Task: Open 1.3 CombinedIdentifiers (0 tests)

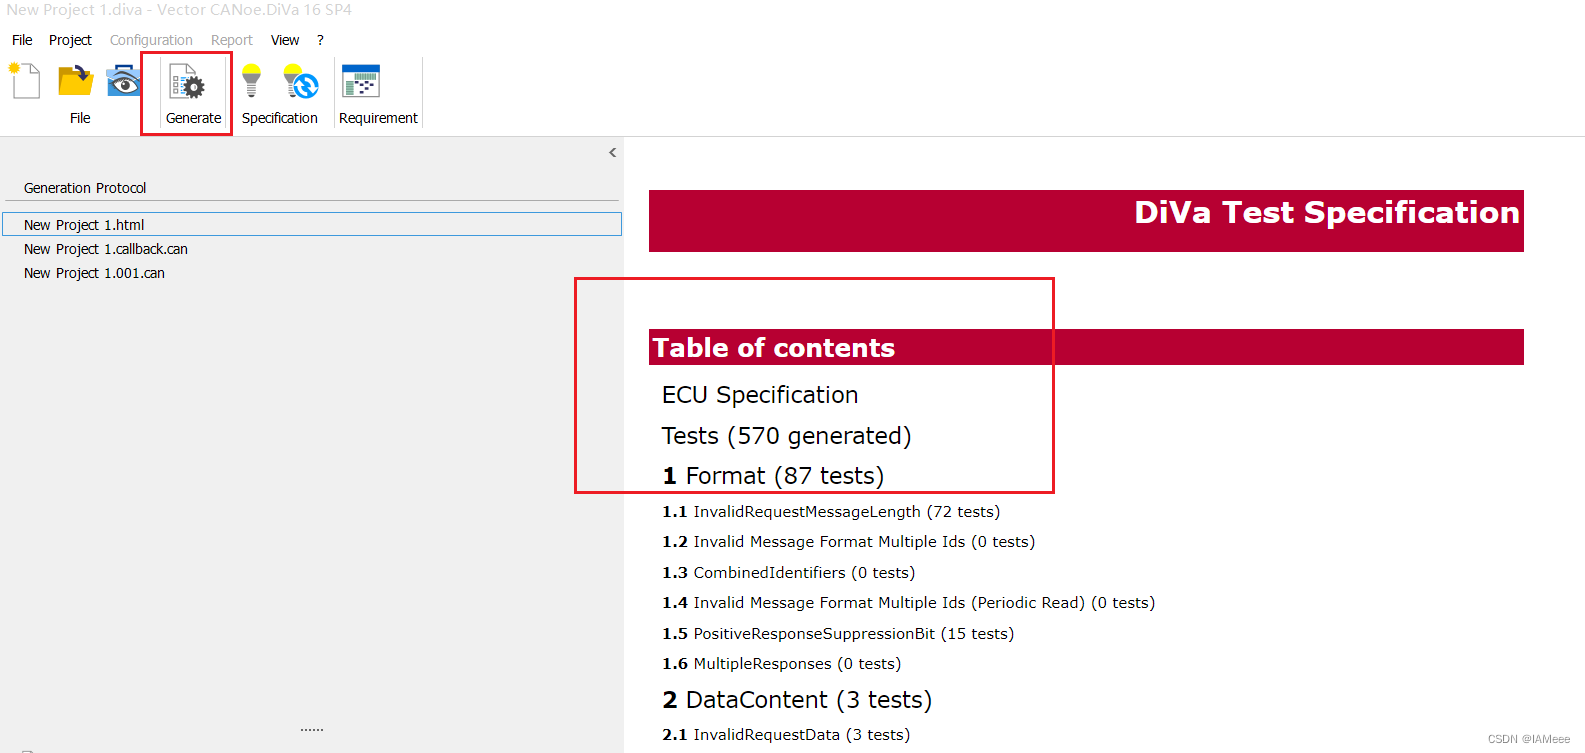Action: pos(788,573)
